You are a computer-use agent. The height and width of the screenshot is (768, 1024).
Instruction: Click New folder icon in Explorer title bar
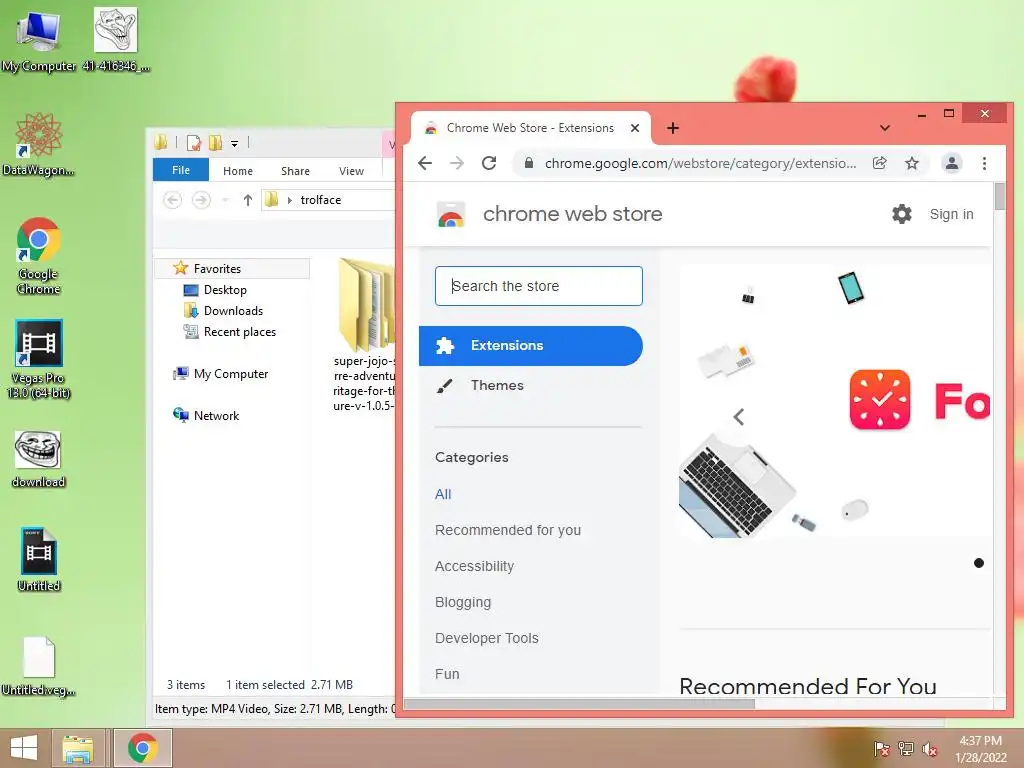point(215,143)
